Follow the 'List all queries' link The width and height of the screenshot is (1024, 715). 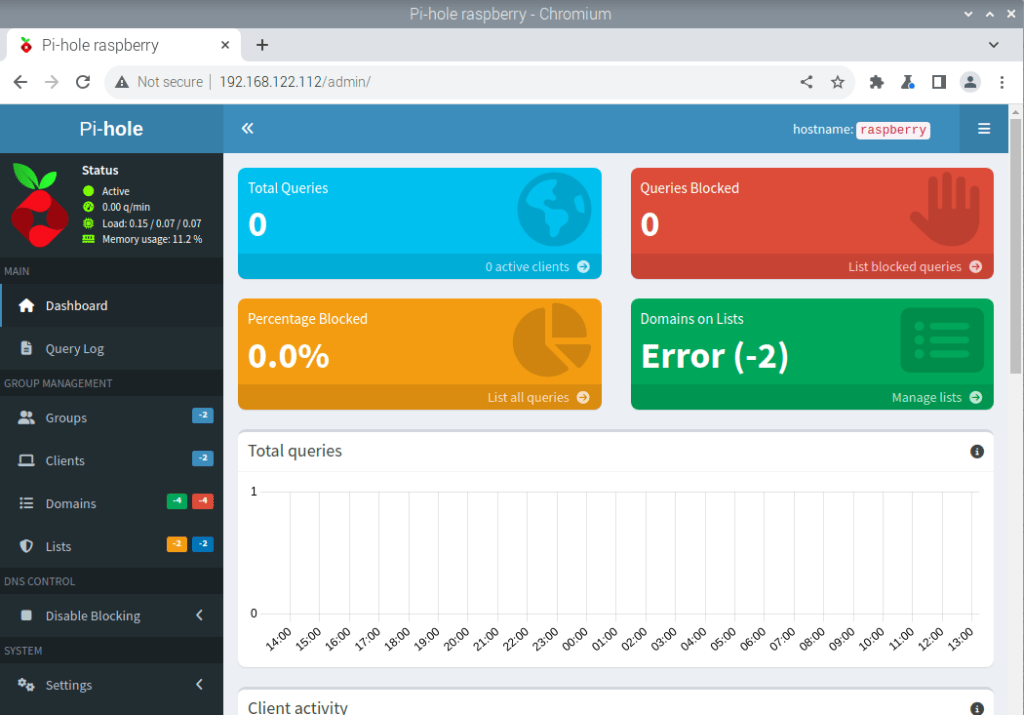[x=538, y=397]
